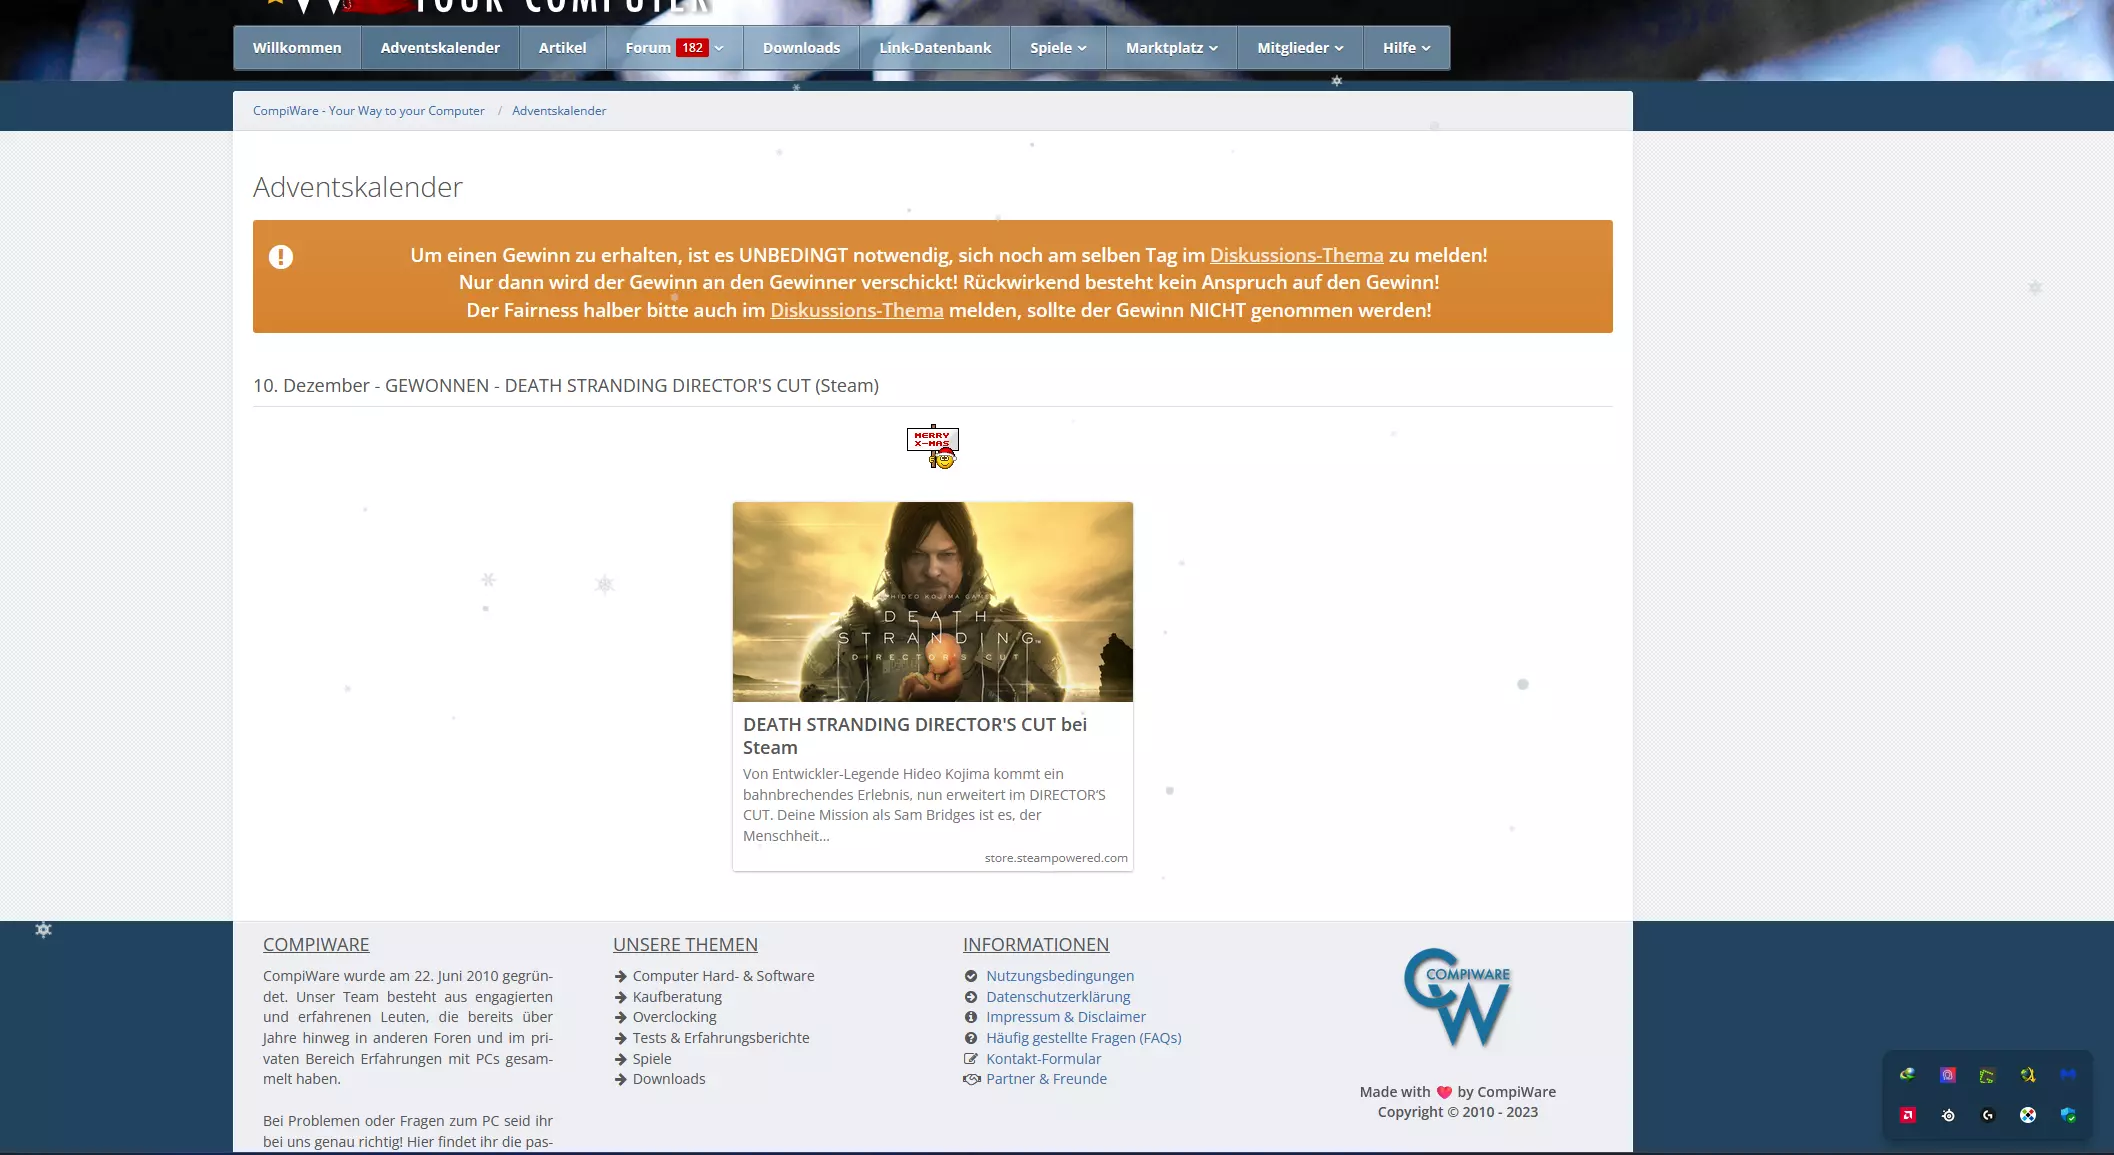The image size is (2114, 1155).
Task: Open the Kontakt-Formular link
Action: pos(1043,1059)
